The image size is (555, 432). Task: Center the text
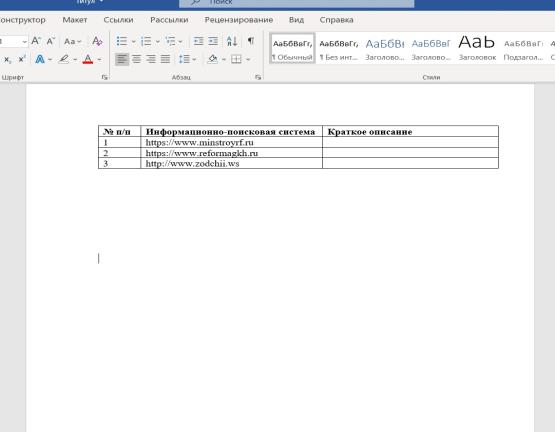pos(137,59)
